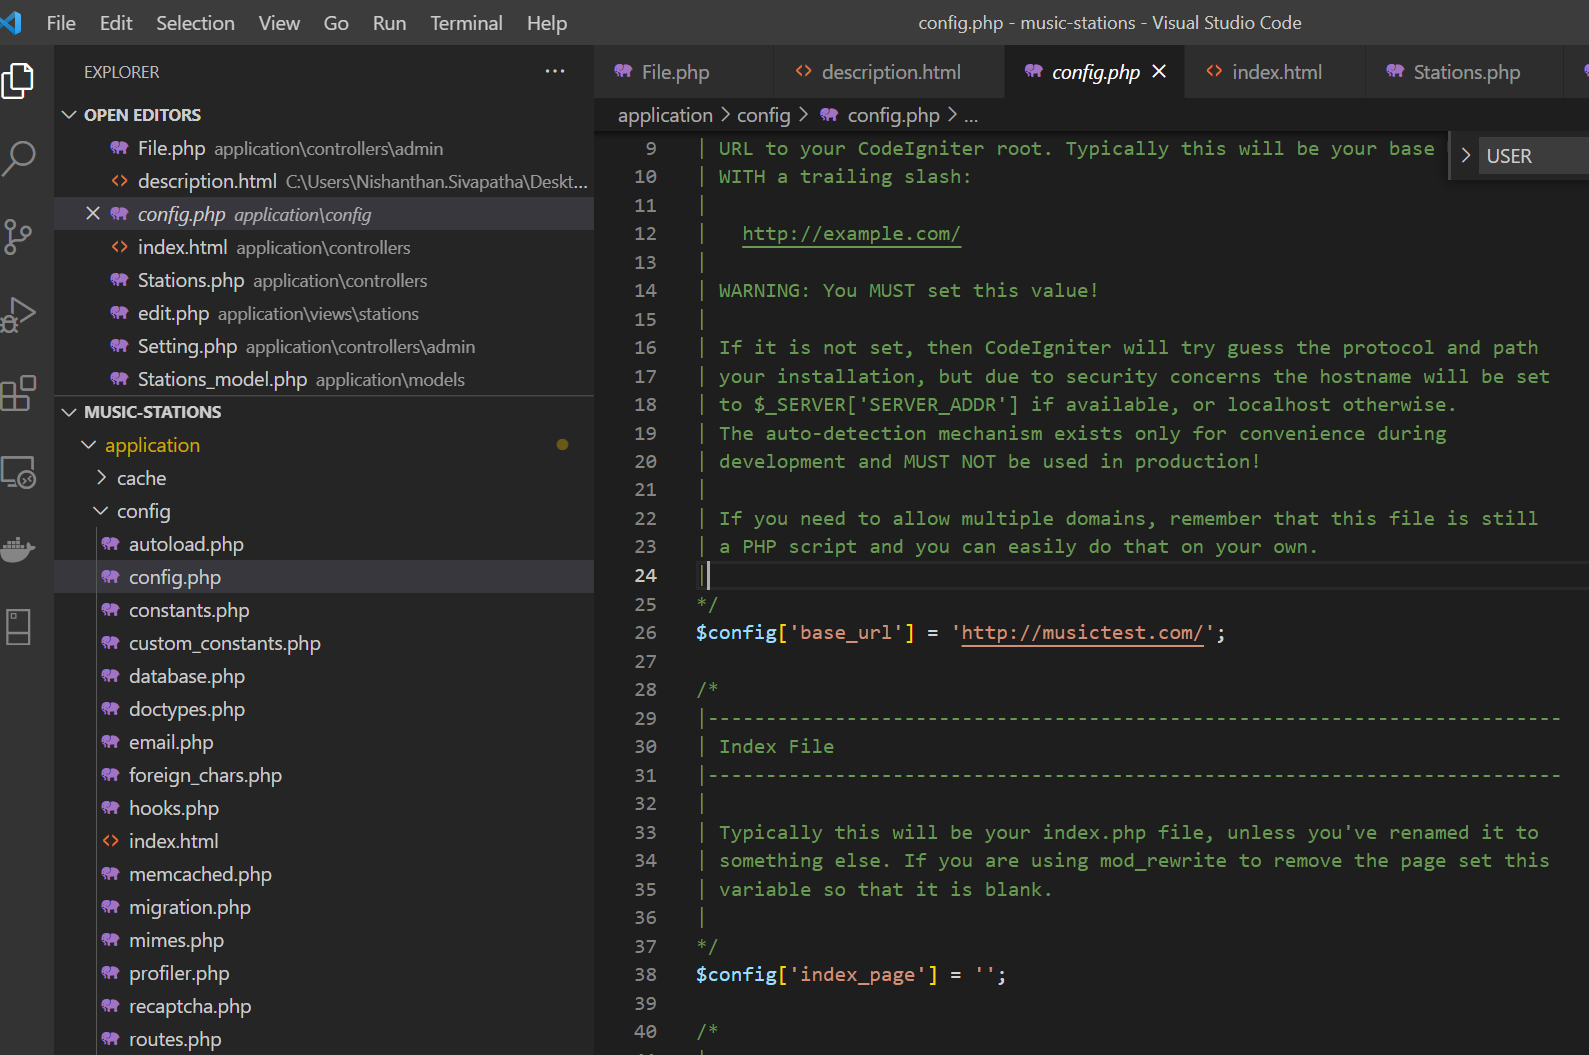The height and width of the screenshot is (1055, 1589).
Task: Open the Edit menu
Action: [116, 22]
